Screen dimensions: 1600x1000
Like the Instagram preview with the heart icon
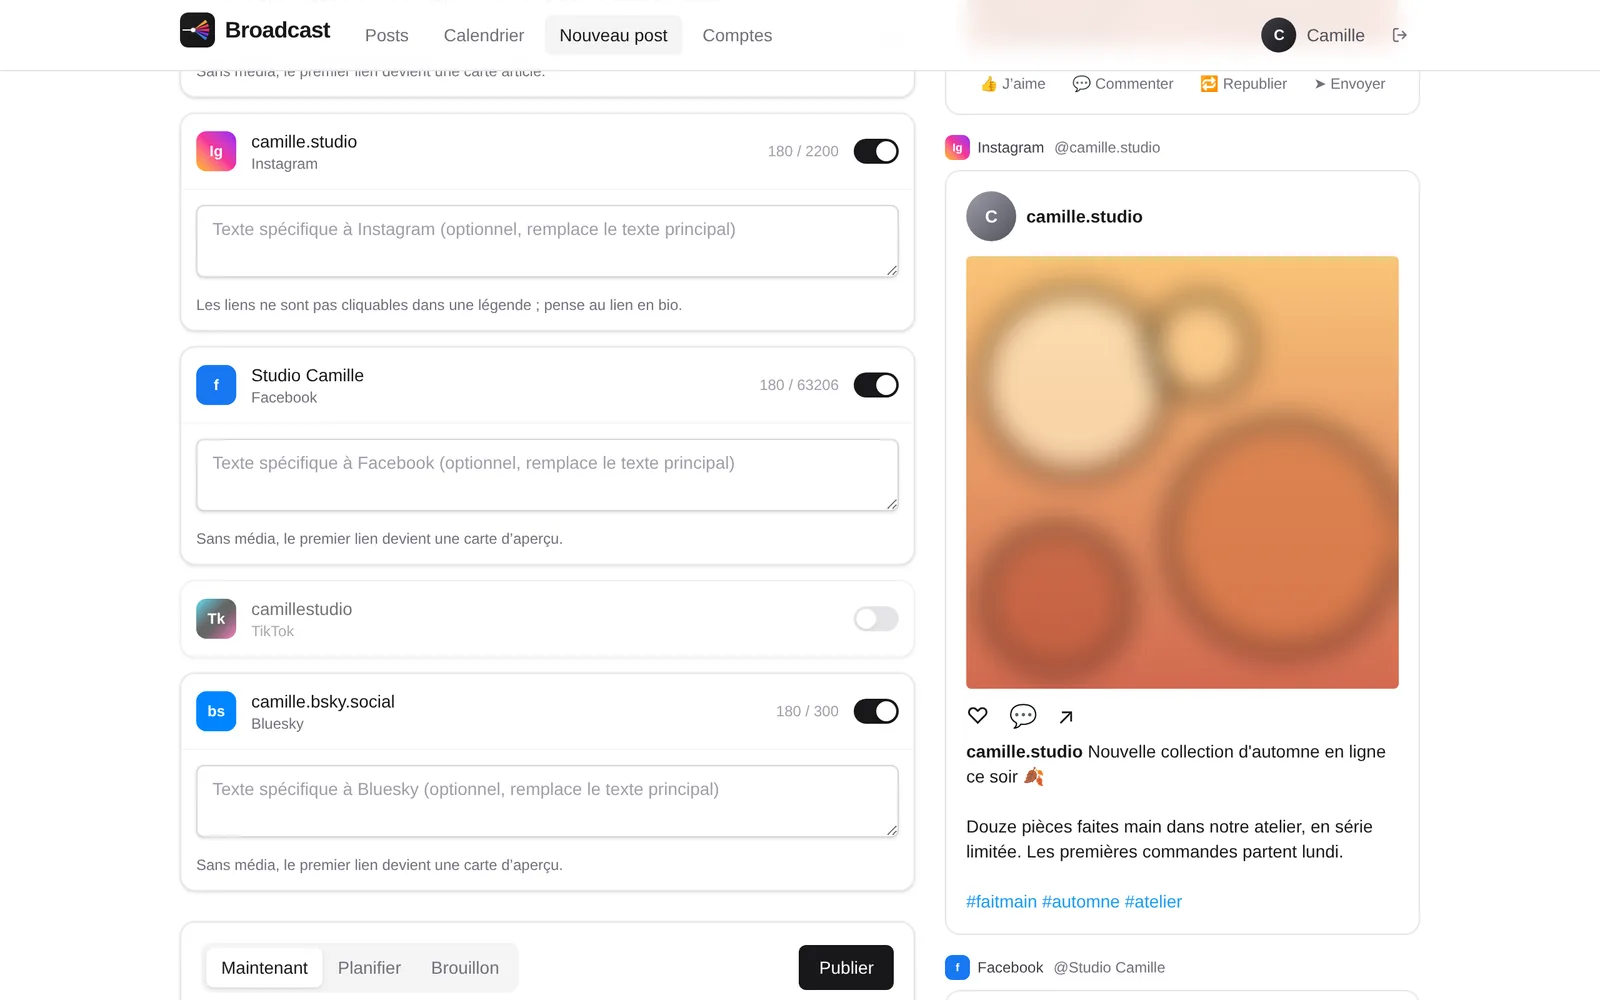pyautogui.click(x=978, y=715)
